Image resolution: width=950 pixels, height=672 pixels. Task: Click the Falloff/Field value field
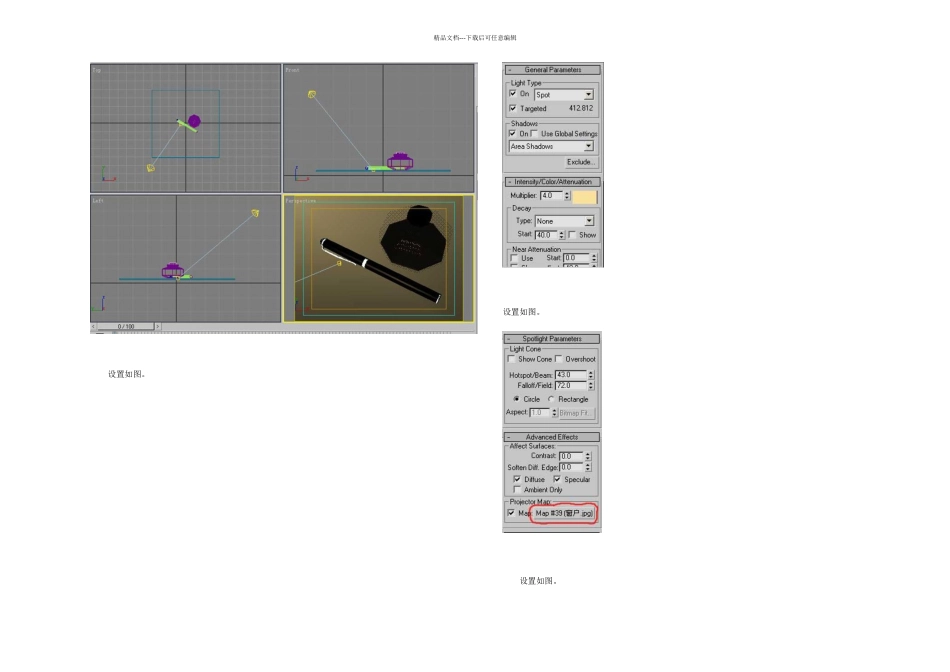(x=571, y=385)
